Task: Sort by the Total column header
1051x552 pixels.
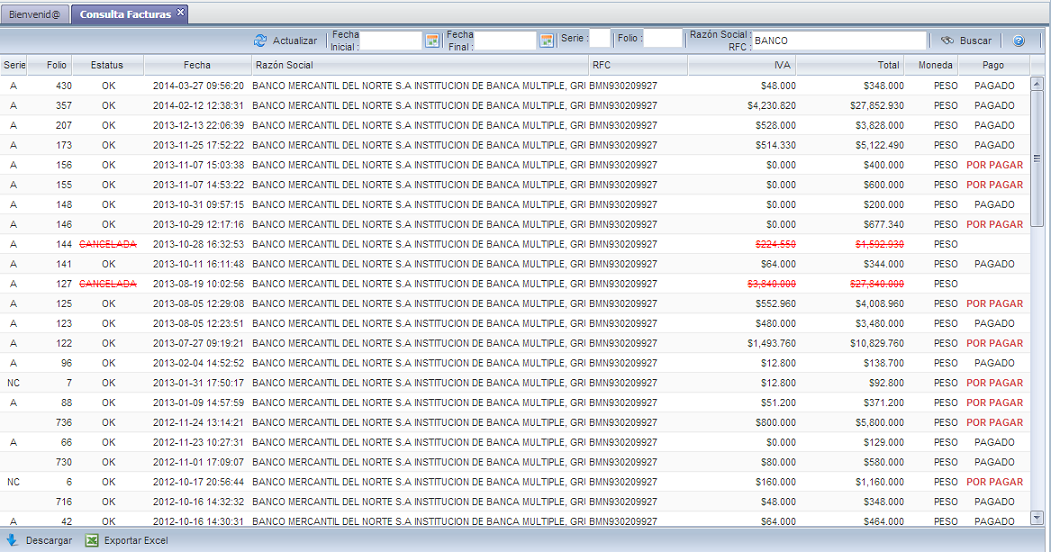Action: click(850, 65)
